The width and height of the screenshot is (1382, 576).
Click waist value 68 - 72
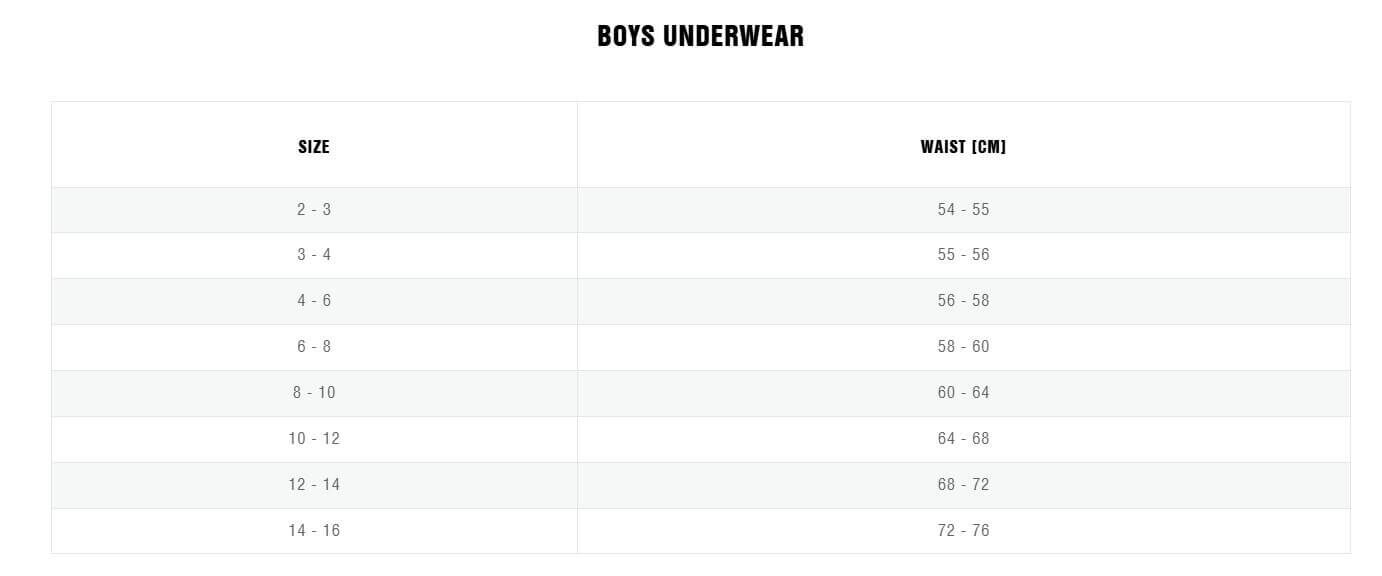(963, 485)
